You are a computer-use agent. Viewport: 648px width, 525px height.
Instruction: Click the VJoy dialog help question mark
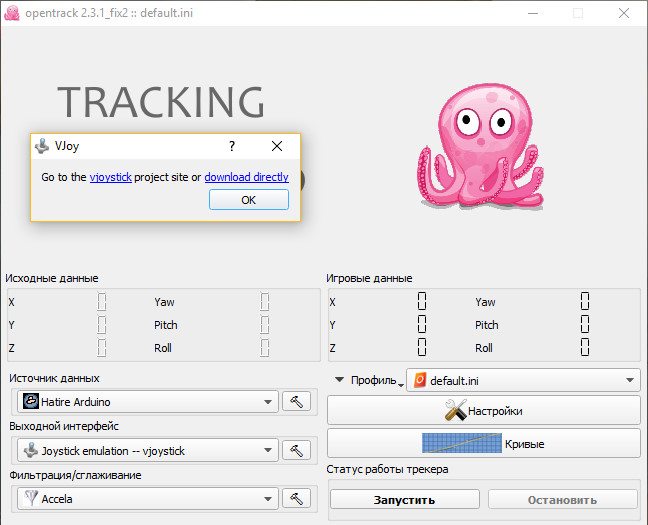[232, 146]
